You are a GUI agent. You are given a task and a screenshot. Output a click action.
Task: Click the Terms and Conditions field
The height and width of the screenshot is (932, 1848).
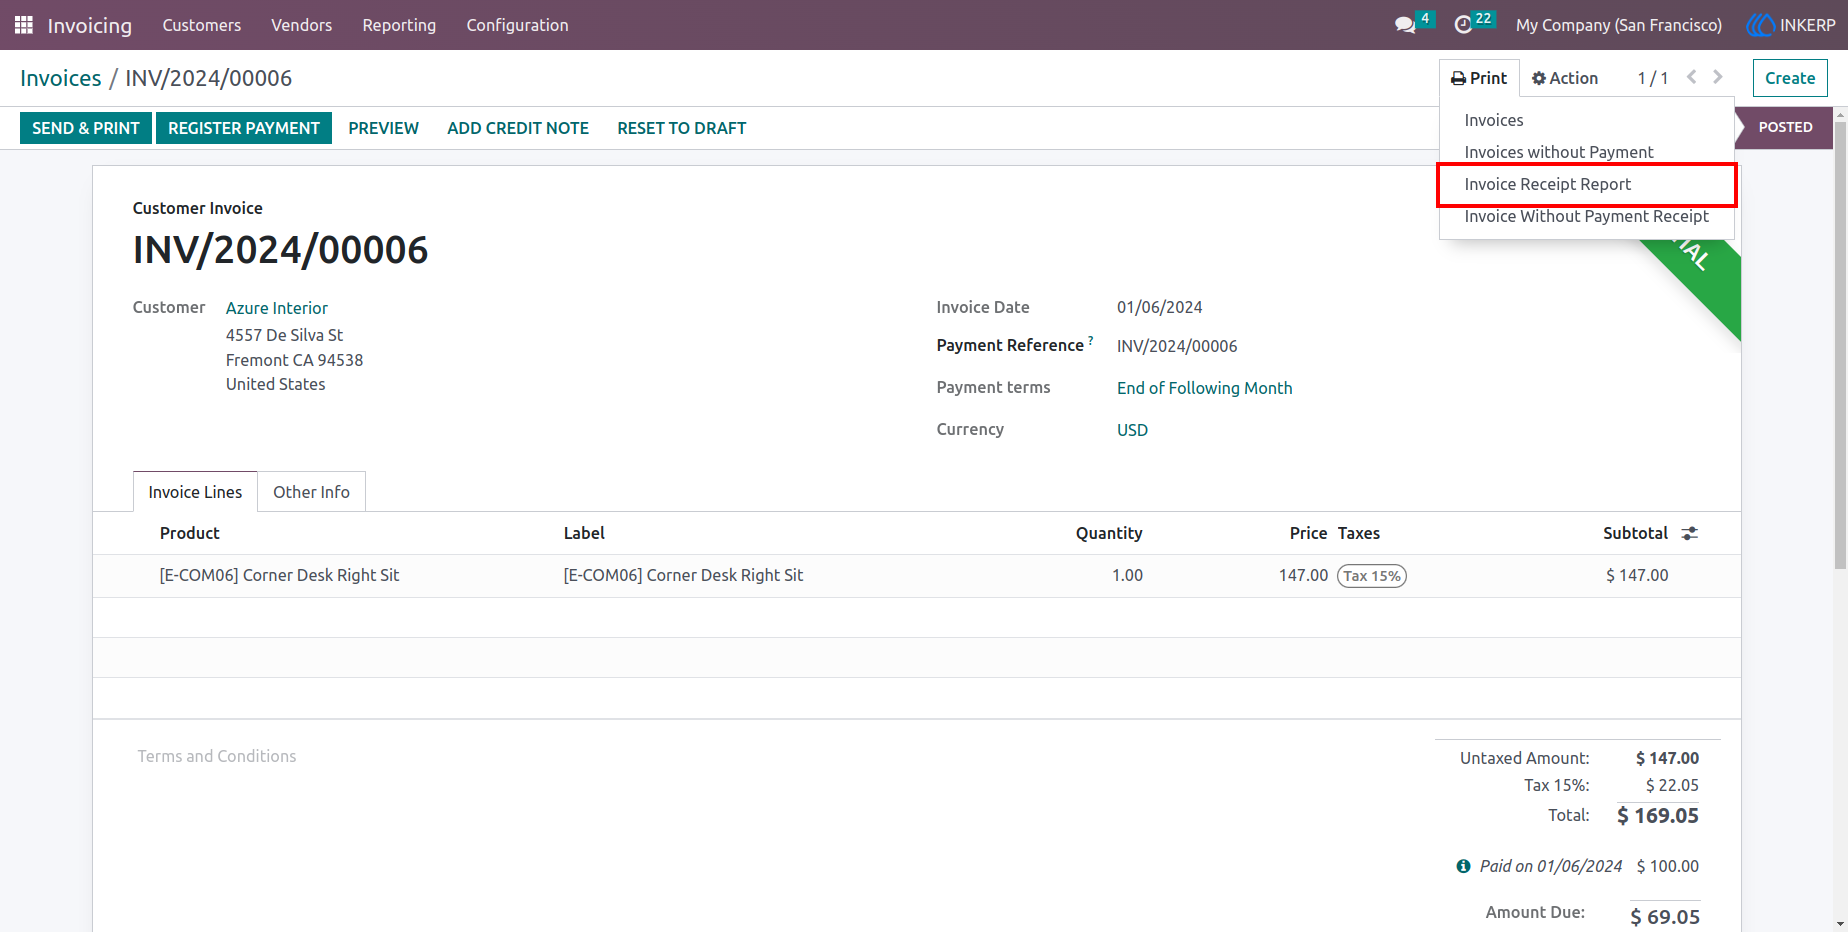click(x=217, y=756)
